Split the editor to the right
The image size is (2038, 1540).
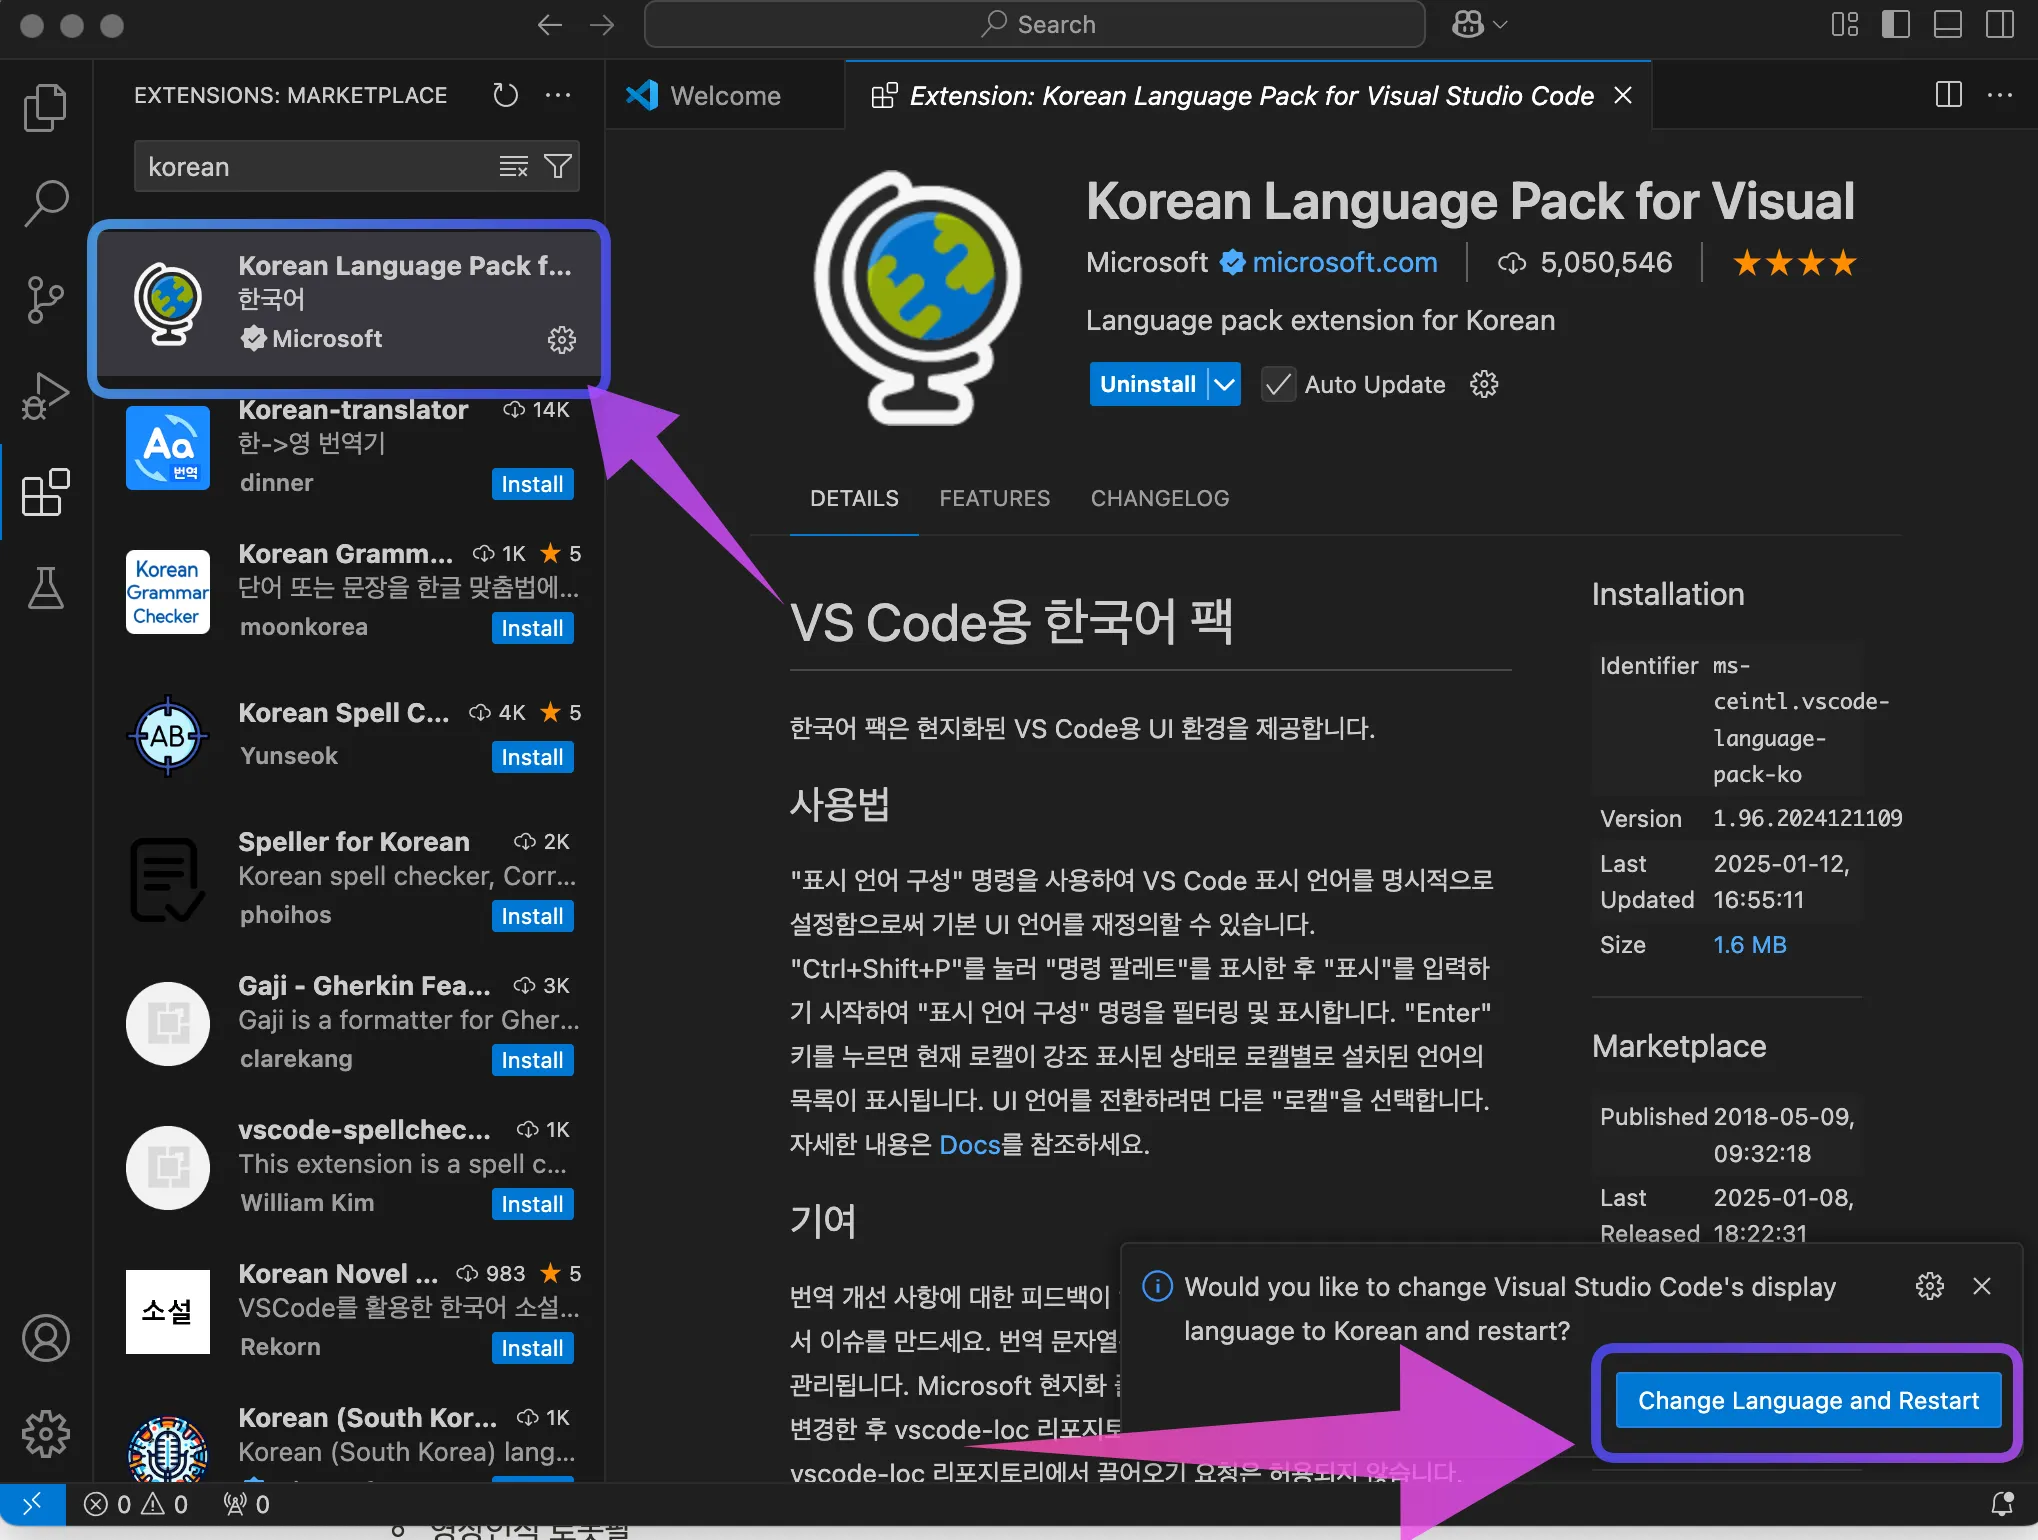[1948, 95]
